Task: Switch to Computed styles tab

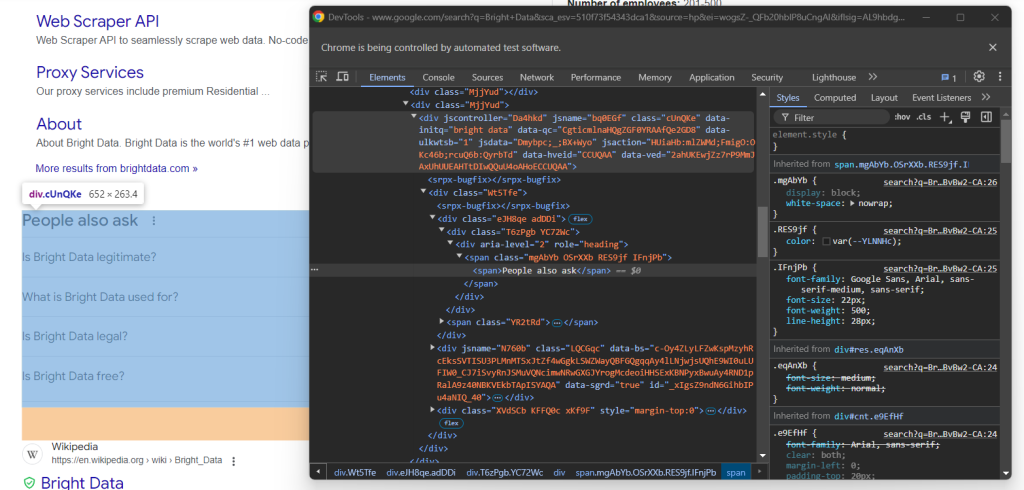Action: coord(835,97)
